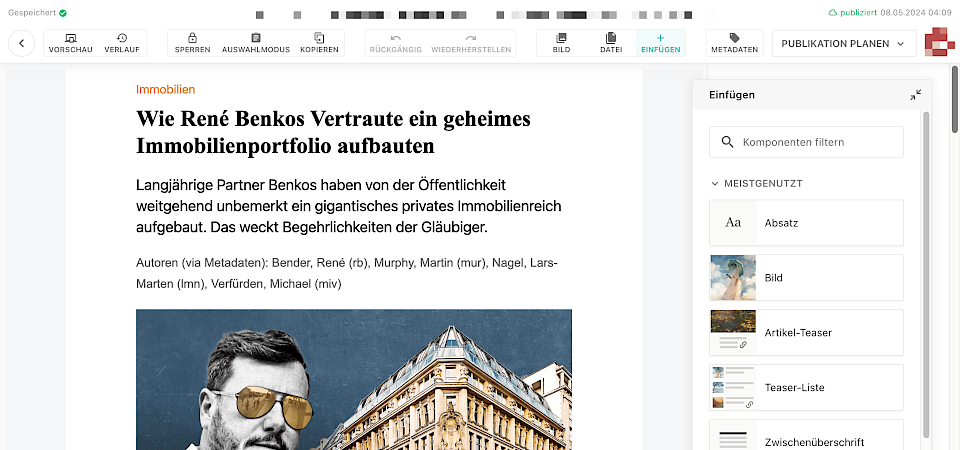The image size is (960, 450).
Task: Click the Datei file button
Action: (x=611, y=43)
